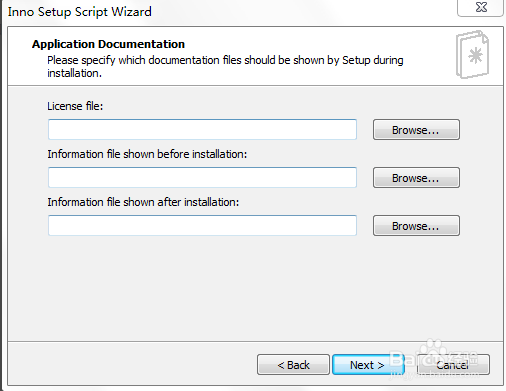506x391 pixels.
Task: Close the Inno Setup Script Wizard window
Action: (x=481, y=7)
